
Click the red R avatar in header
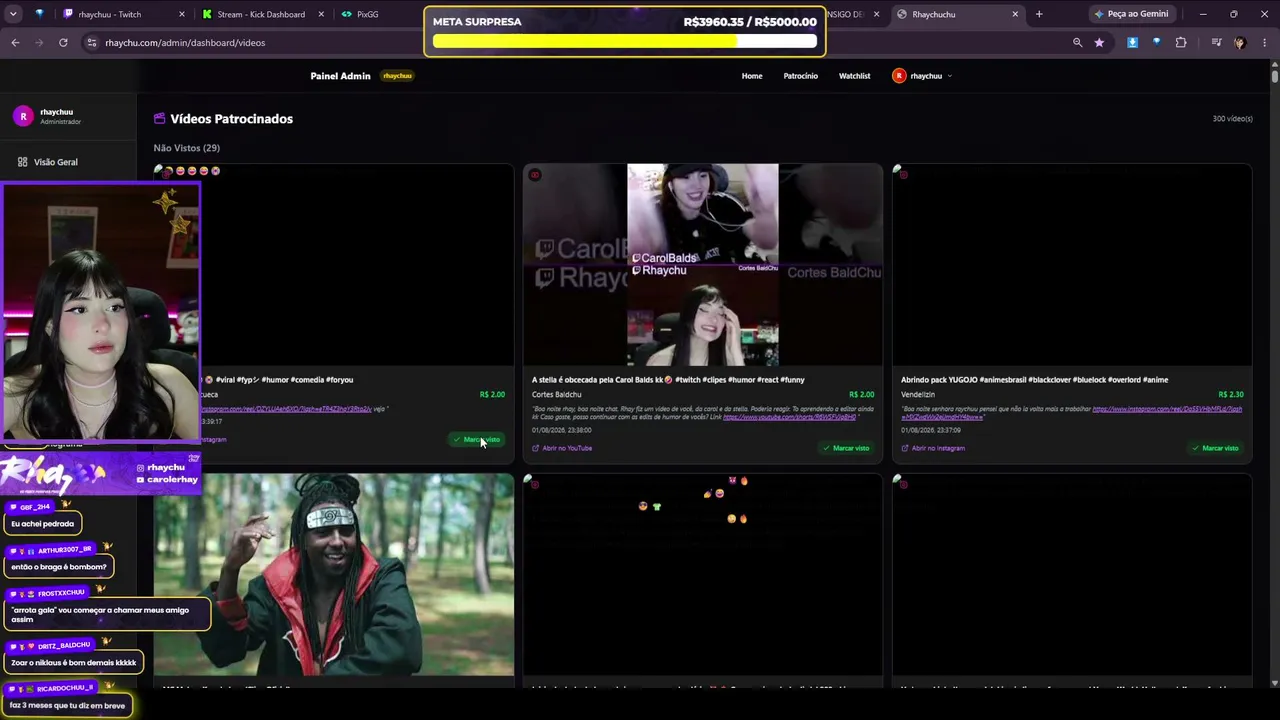[899, 76]
